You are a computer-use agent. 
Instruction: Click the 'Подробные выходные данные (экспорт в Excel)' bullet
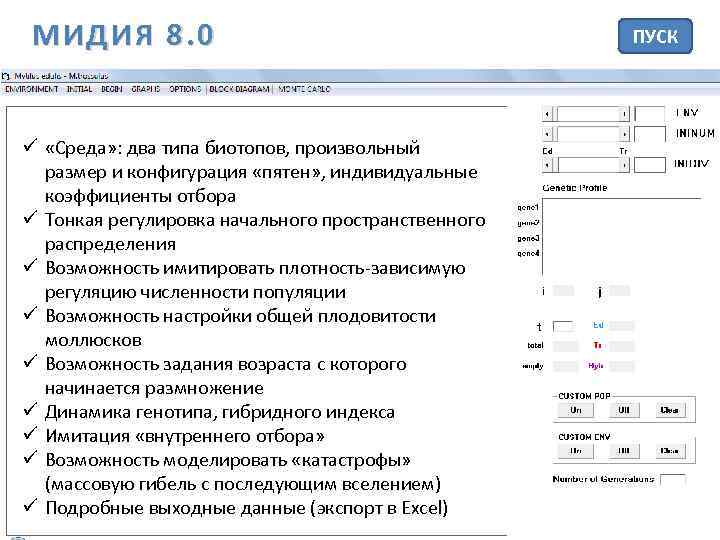tap(247, 508)
